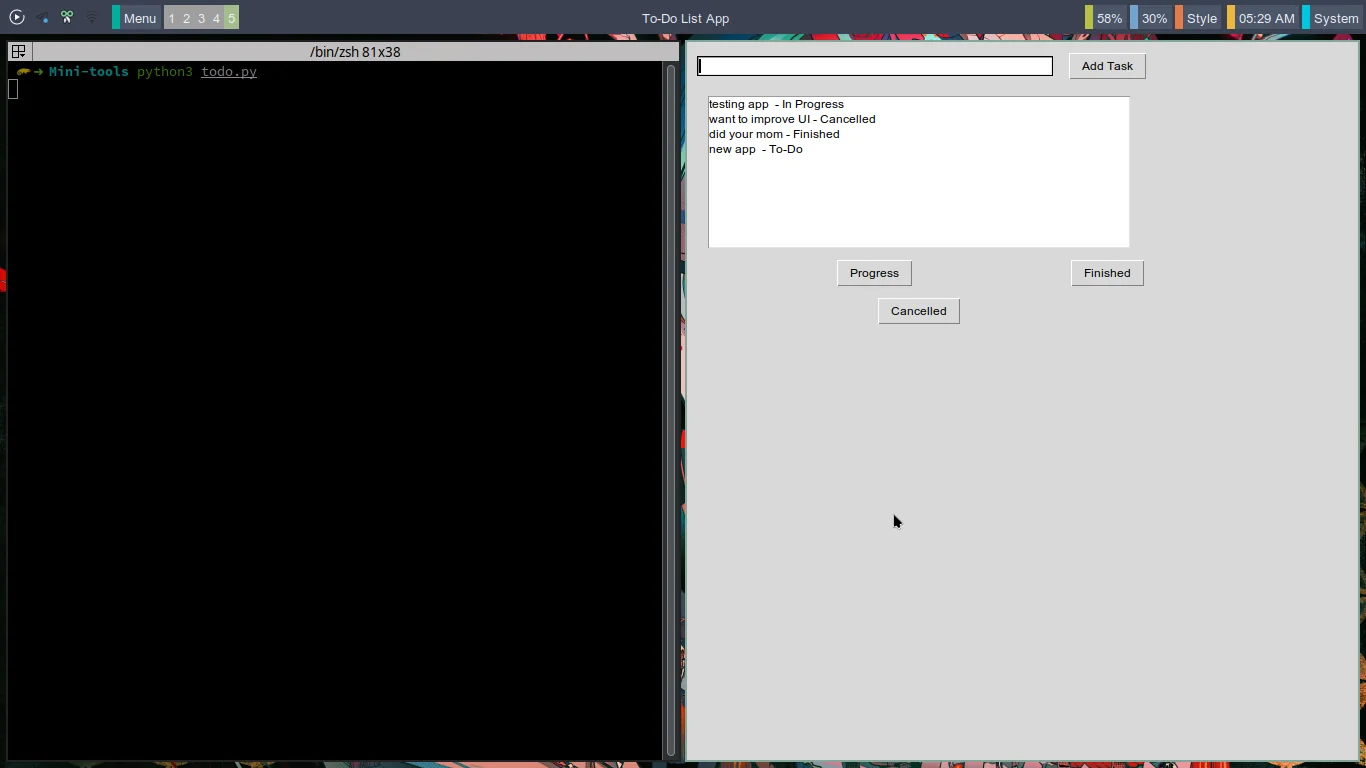Click "todo.py" in the terminal command
Image resolution: width=1366 pixels, height=768 pixels.
tap(229, 72)
